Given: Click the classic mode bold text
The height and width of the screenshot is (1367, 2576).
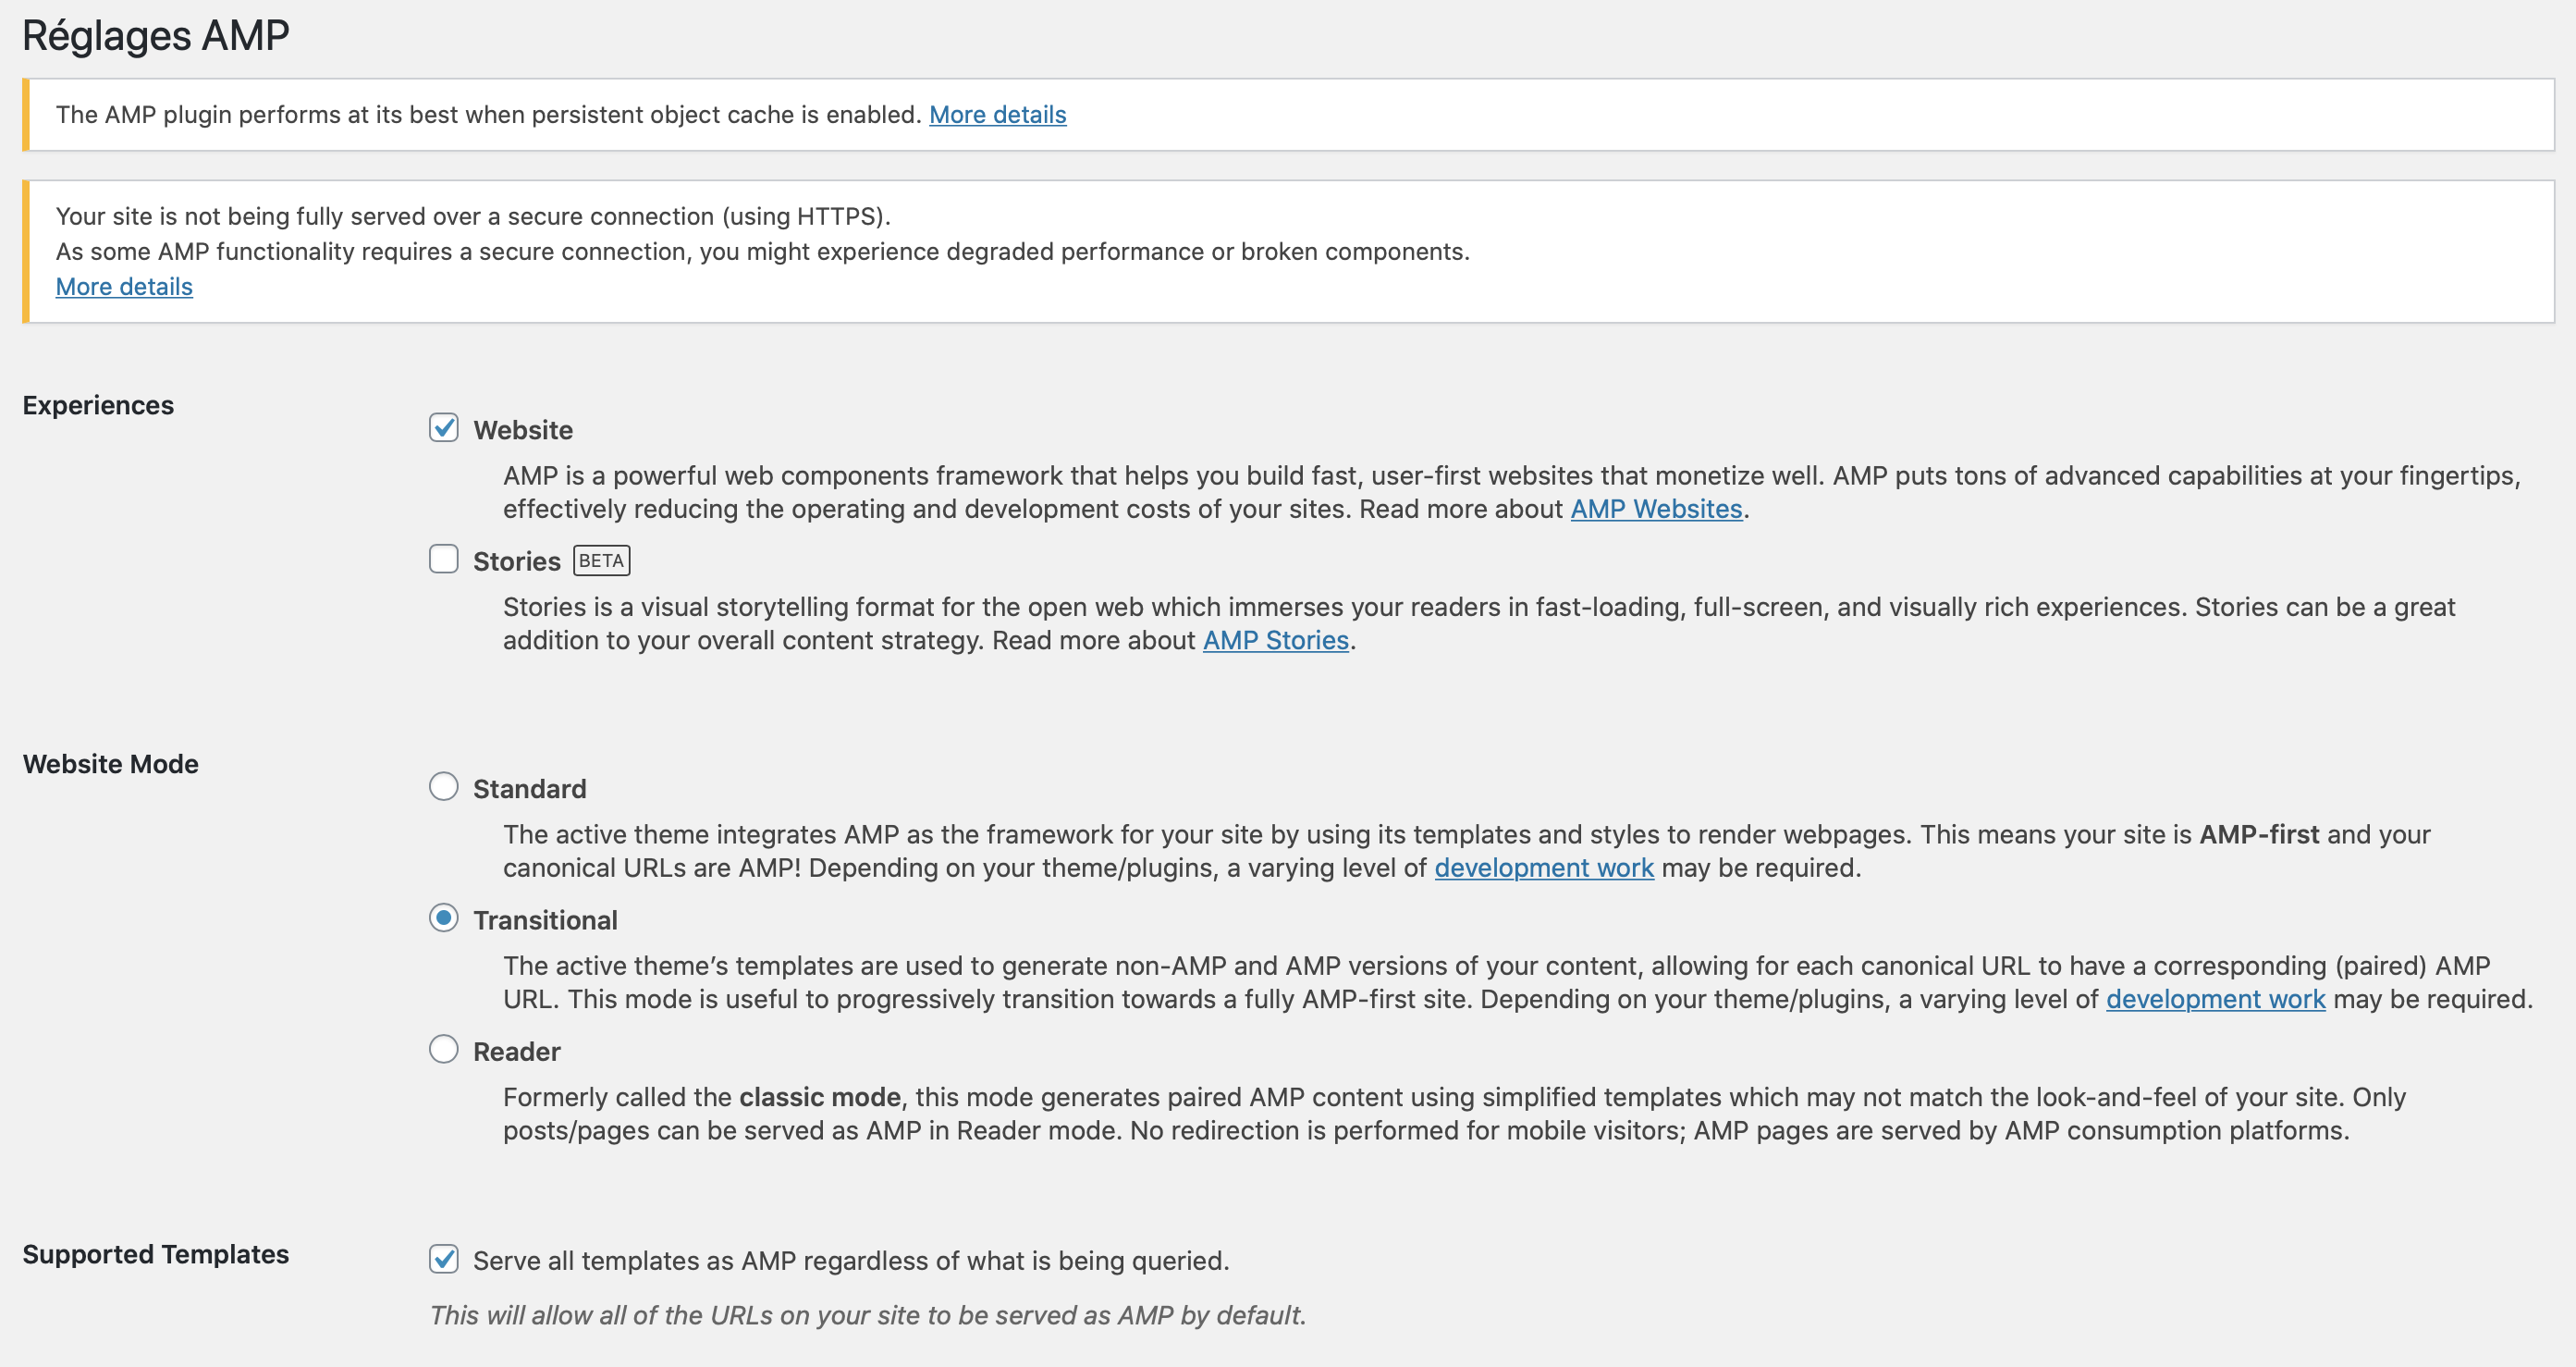Looking at the screenshot, I should click(x=820, y=1097).
